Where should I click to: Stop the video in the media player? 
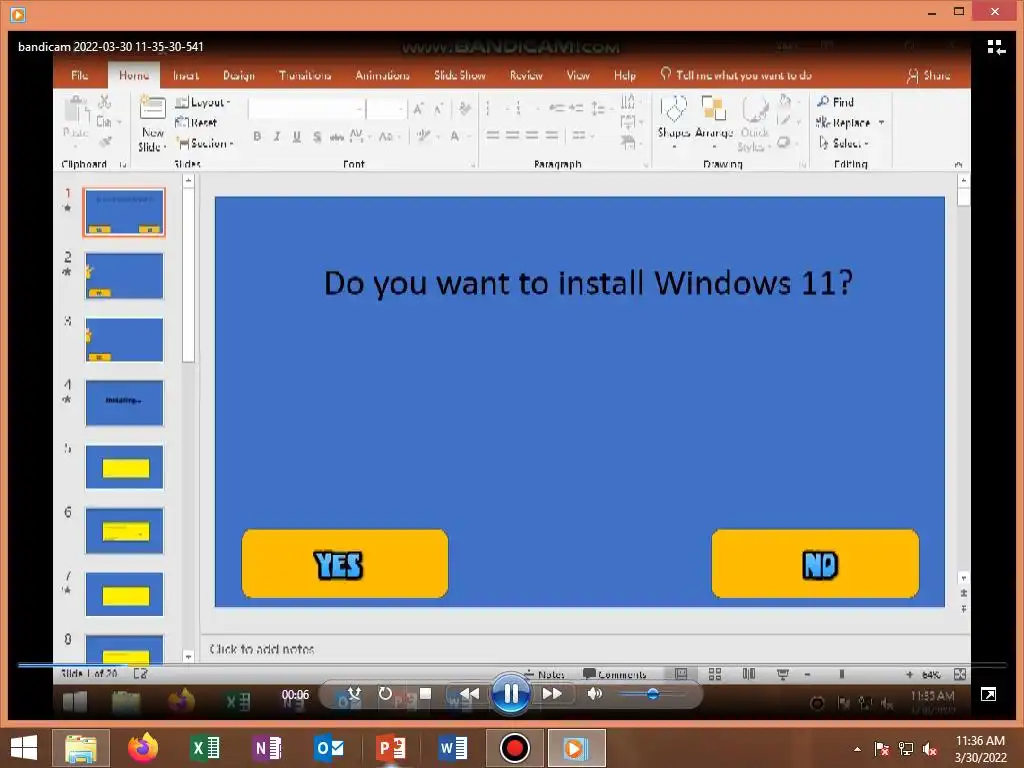point(425,693)
